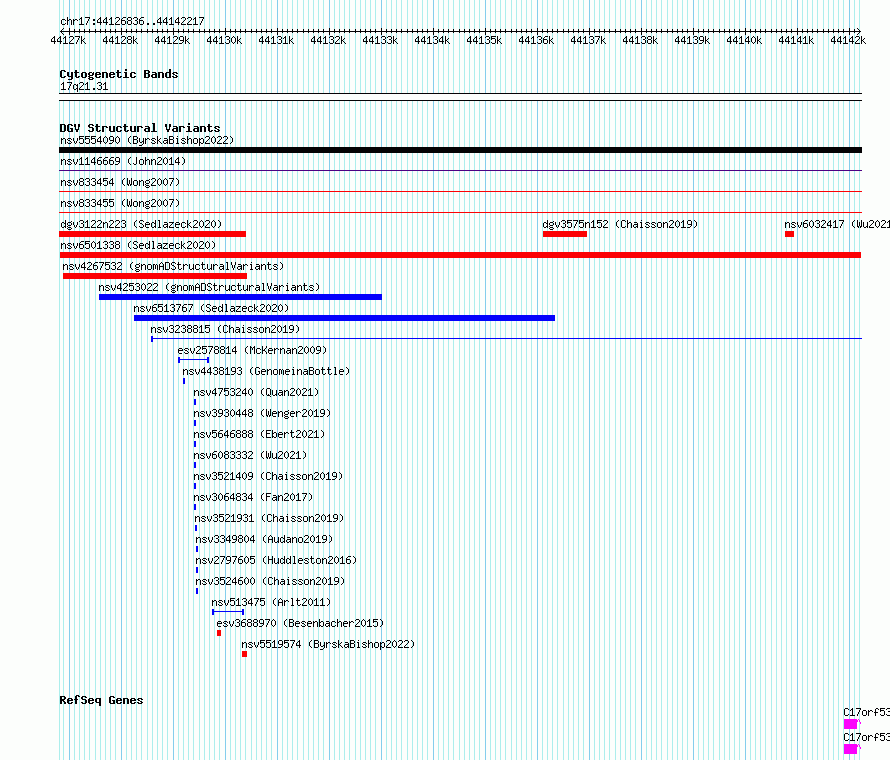Click the long red nsv6501338 bar

click(x=460, y=255)
